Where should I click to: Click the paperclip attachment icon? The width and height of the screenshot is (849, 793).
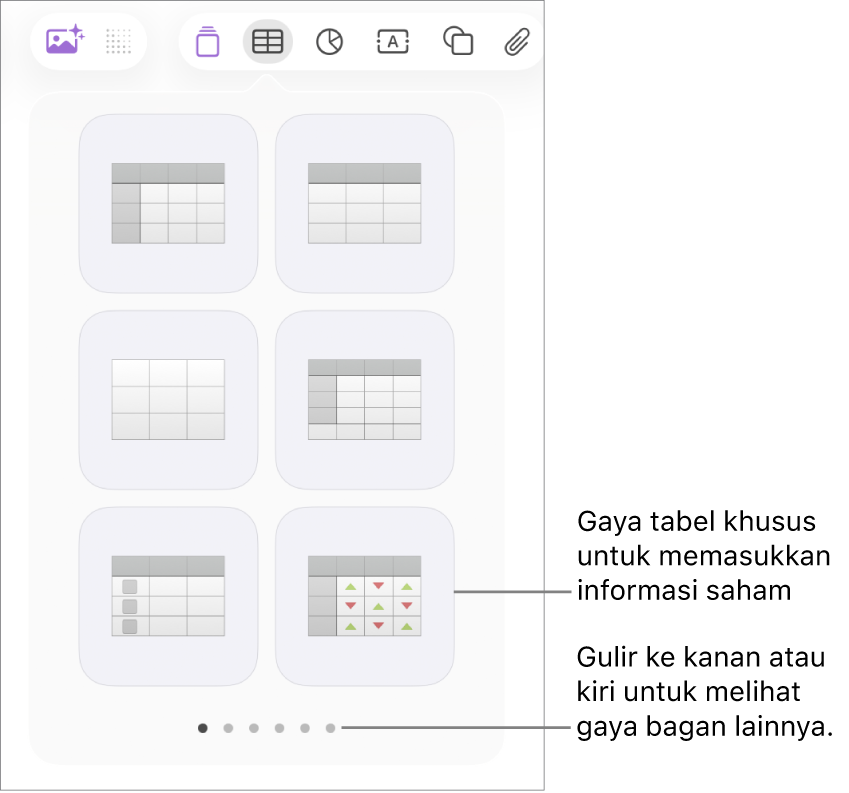tap(517, 42)
